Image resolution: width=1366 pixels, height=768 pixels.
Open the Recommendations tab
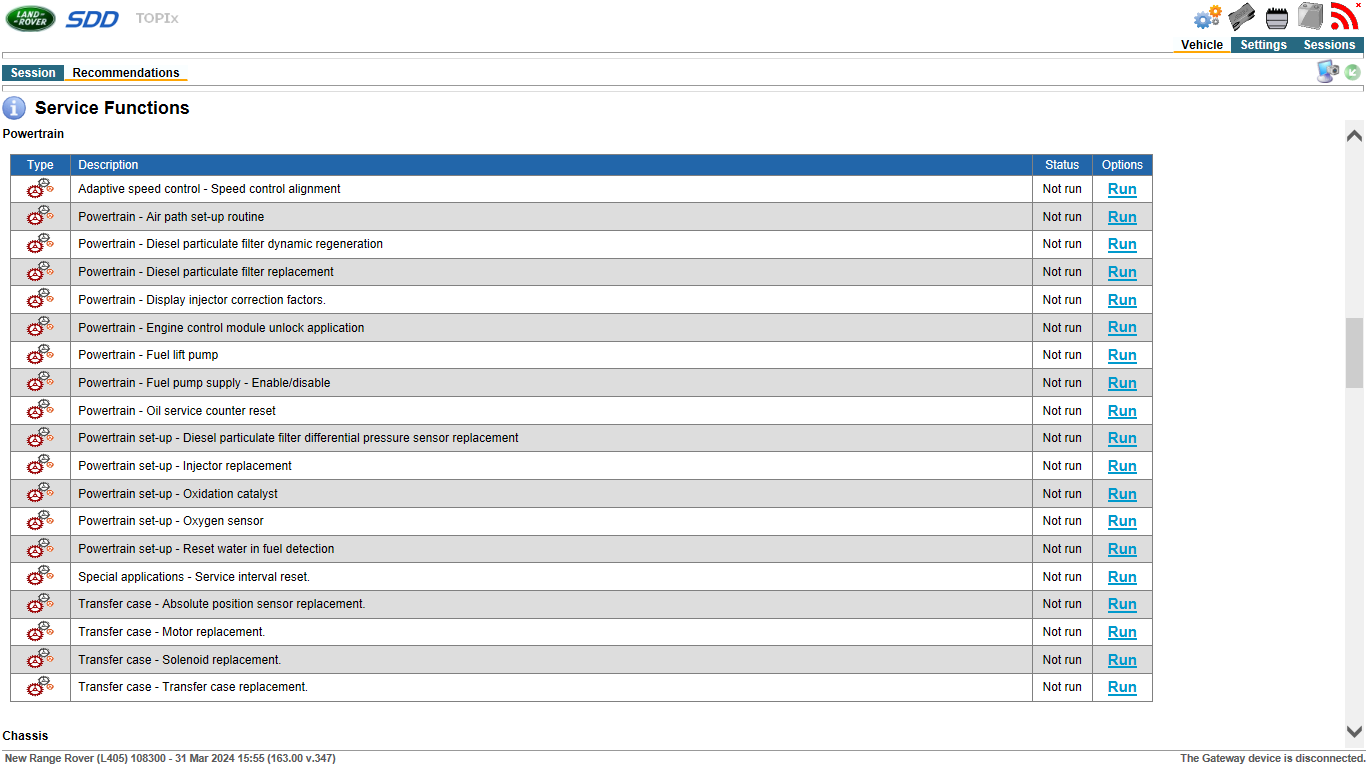pyautogui.click(x=126, y=73)
